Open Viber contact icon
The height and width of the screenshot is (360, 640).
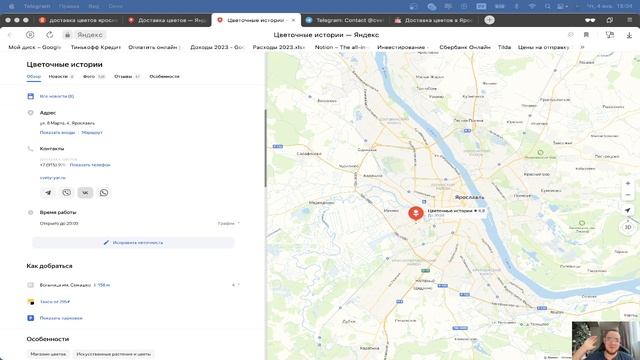point(67,193)
